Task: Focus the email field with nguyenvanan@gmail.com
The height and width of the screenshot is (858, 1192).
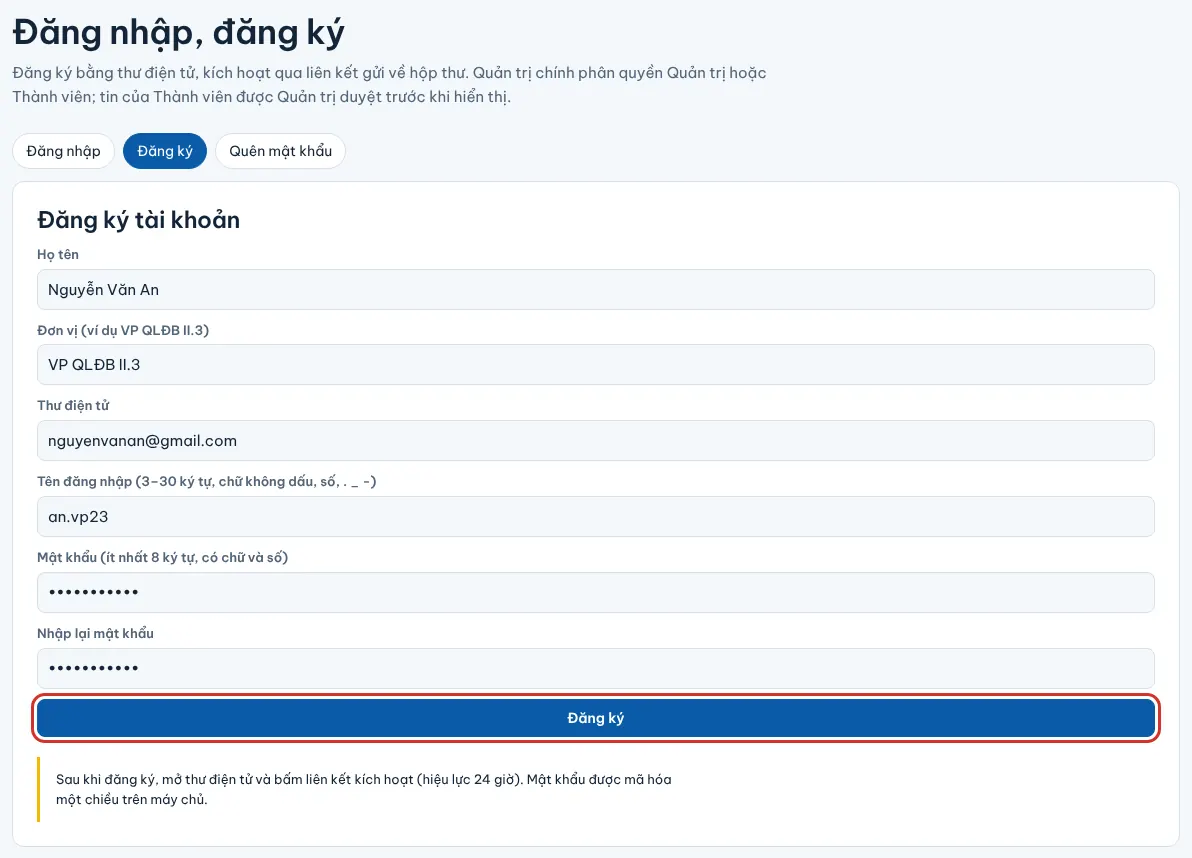Action: 595,441
